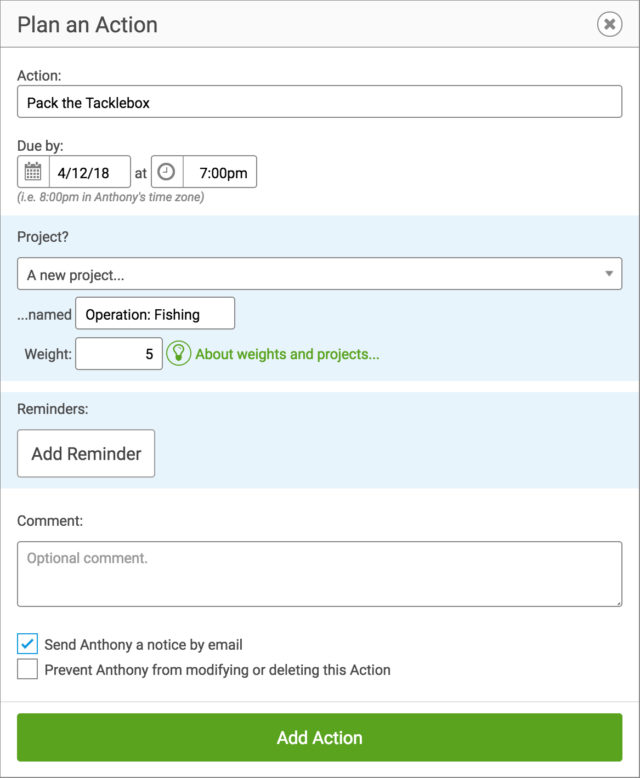
Task: Click the Prevent Anthony from modifying label
Action: click(217, 670)
